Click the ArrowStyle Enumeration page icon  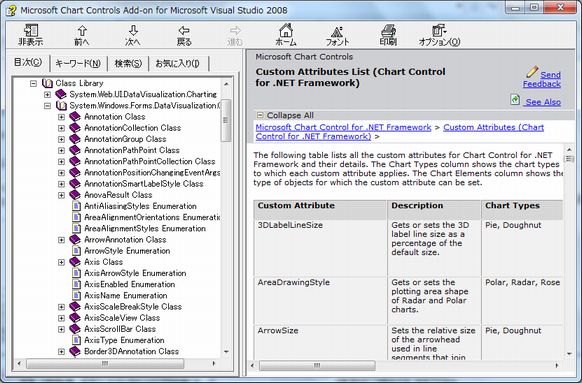click(76, 251)
